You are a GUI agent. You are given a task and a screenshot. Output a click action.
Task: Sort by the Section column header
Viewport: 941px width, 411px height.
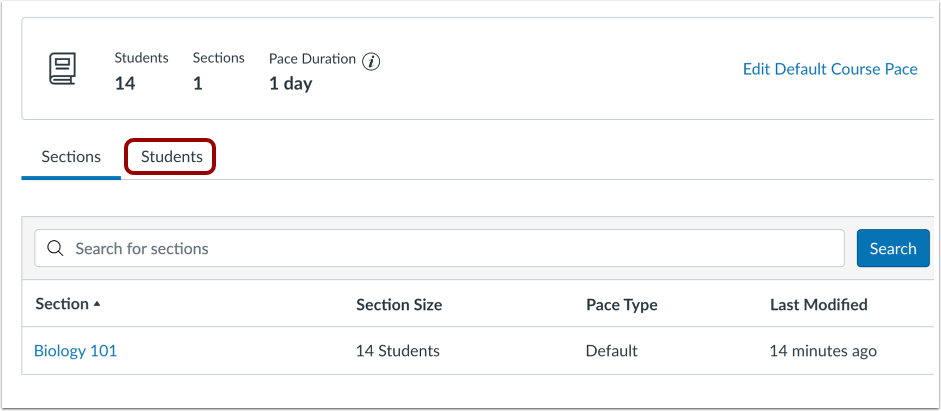pos(61,304)
